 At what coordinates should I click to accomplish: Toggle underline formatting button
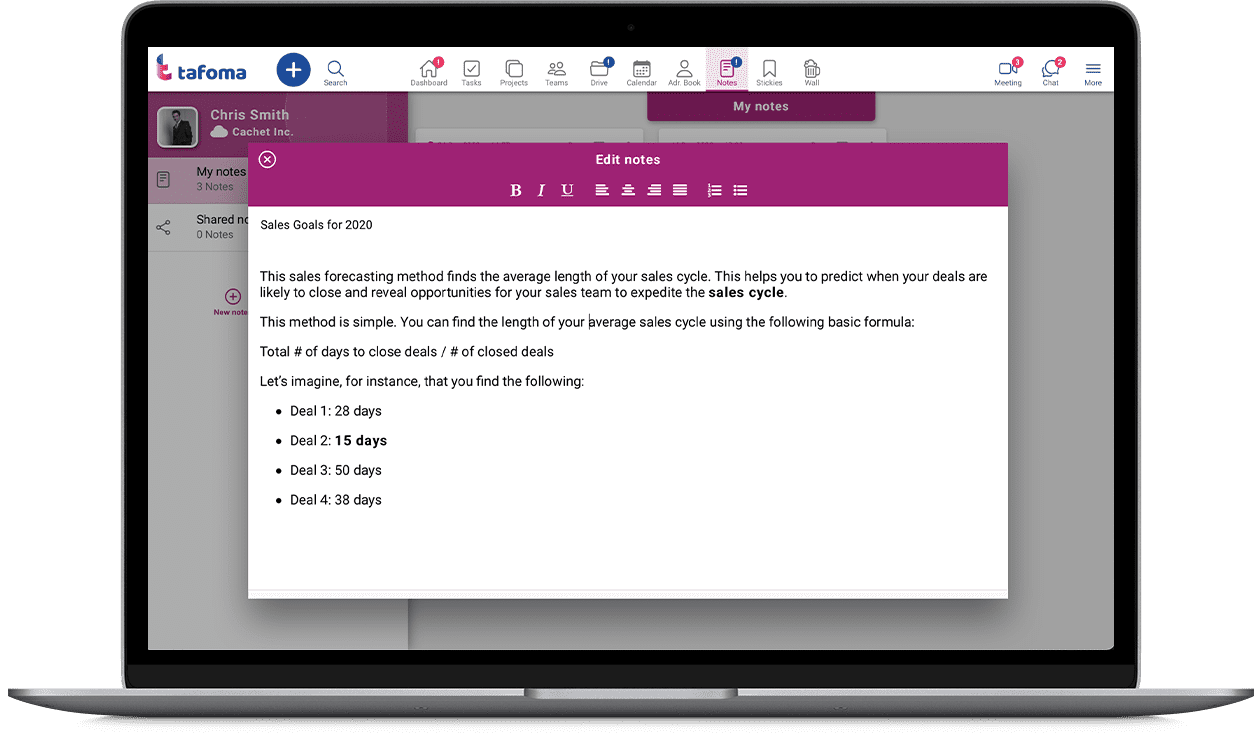(567, 190)
